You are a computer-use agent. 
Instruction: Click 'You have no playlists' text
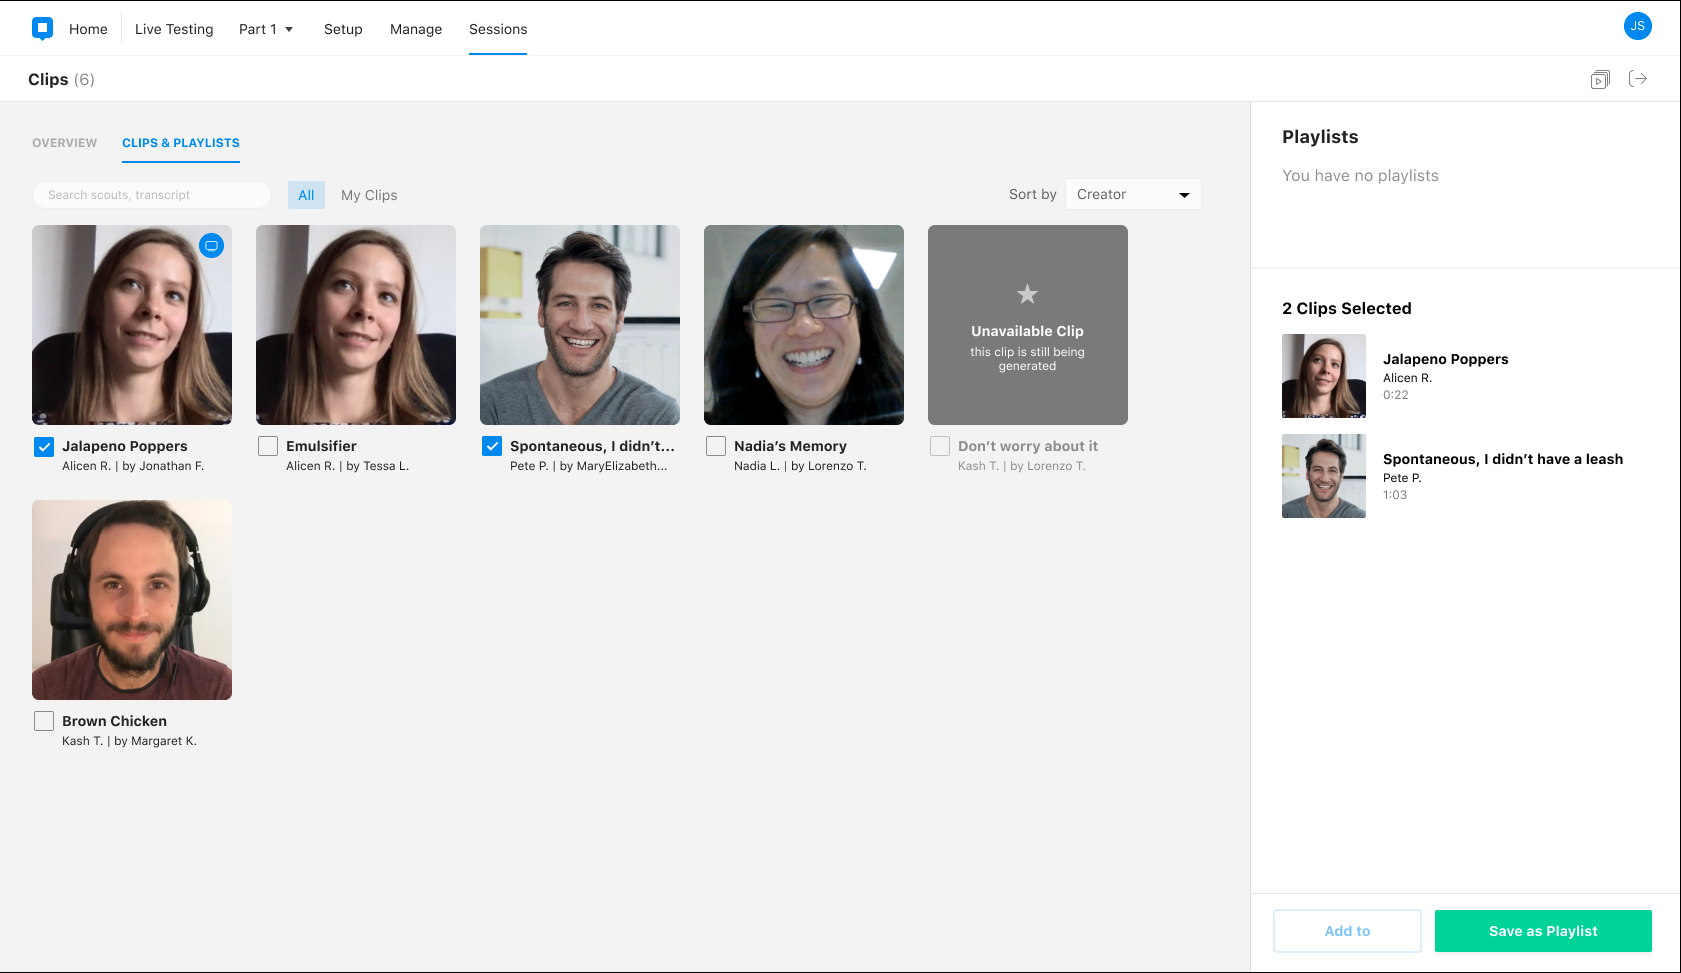pos(1360,175)
